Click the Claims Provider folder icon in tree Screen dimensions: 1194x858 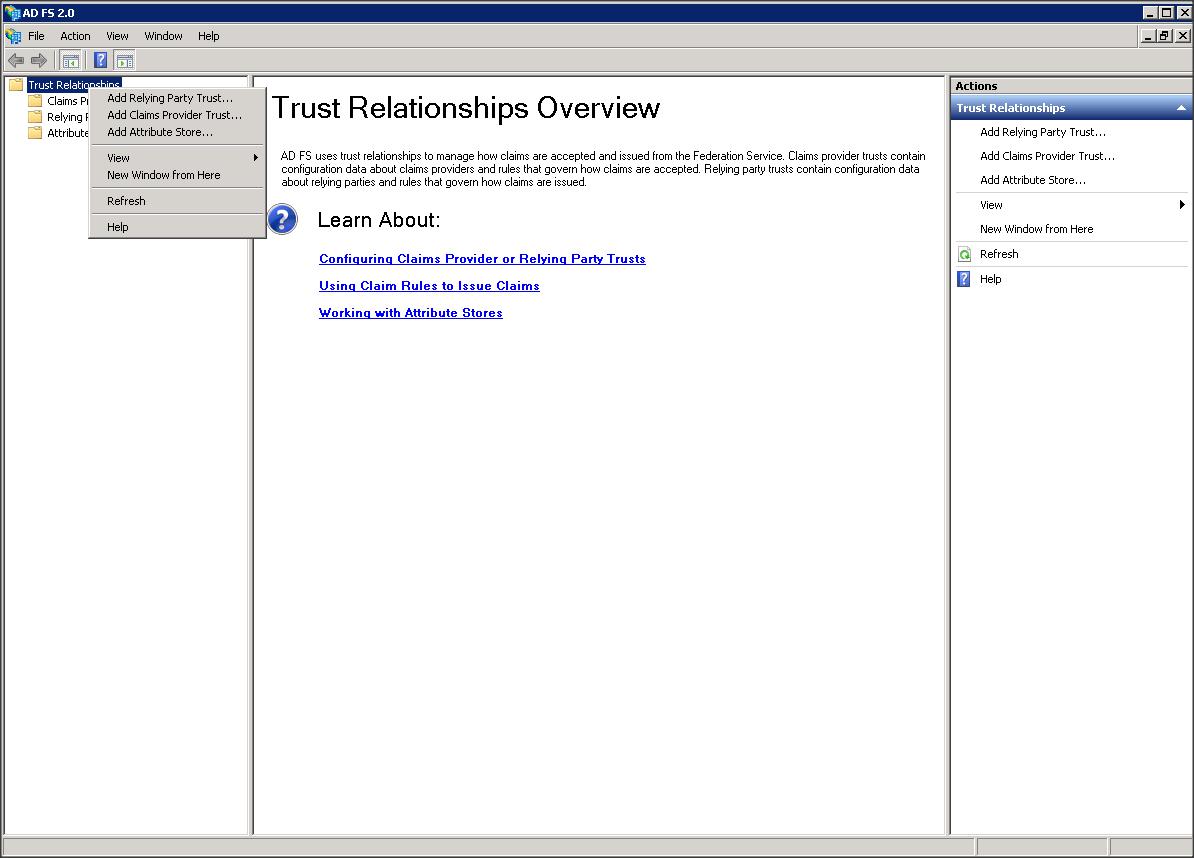[35, 100]
